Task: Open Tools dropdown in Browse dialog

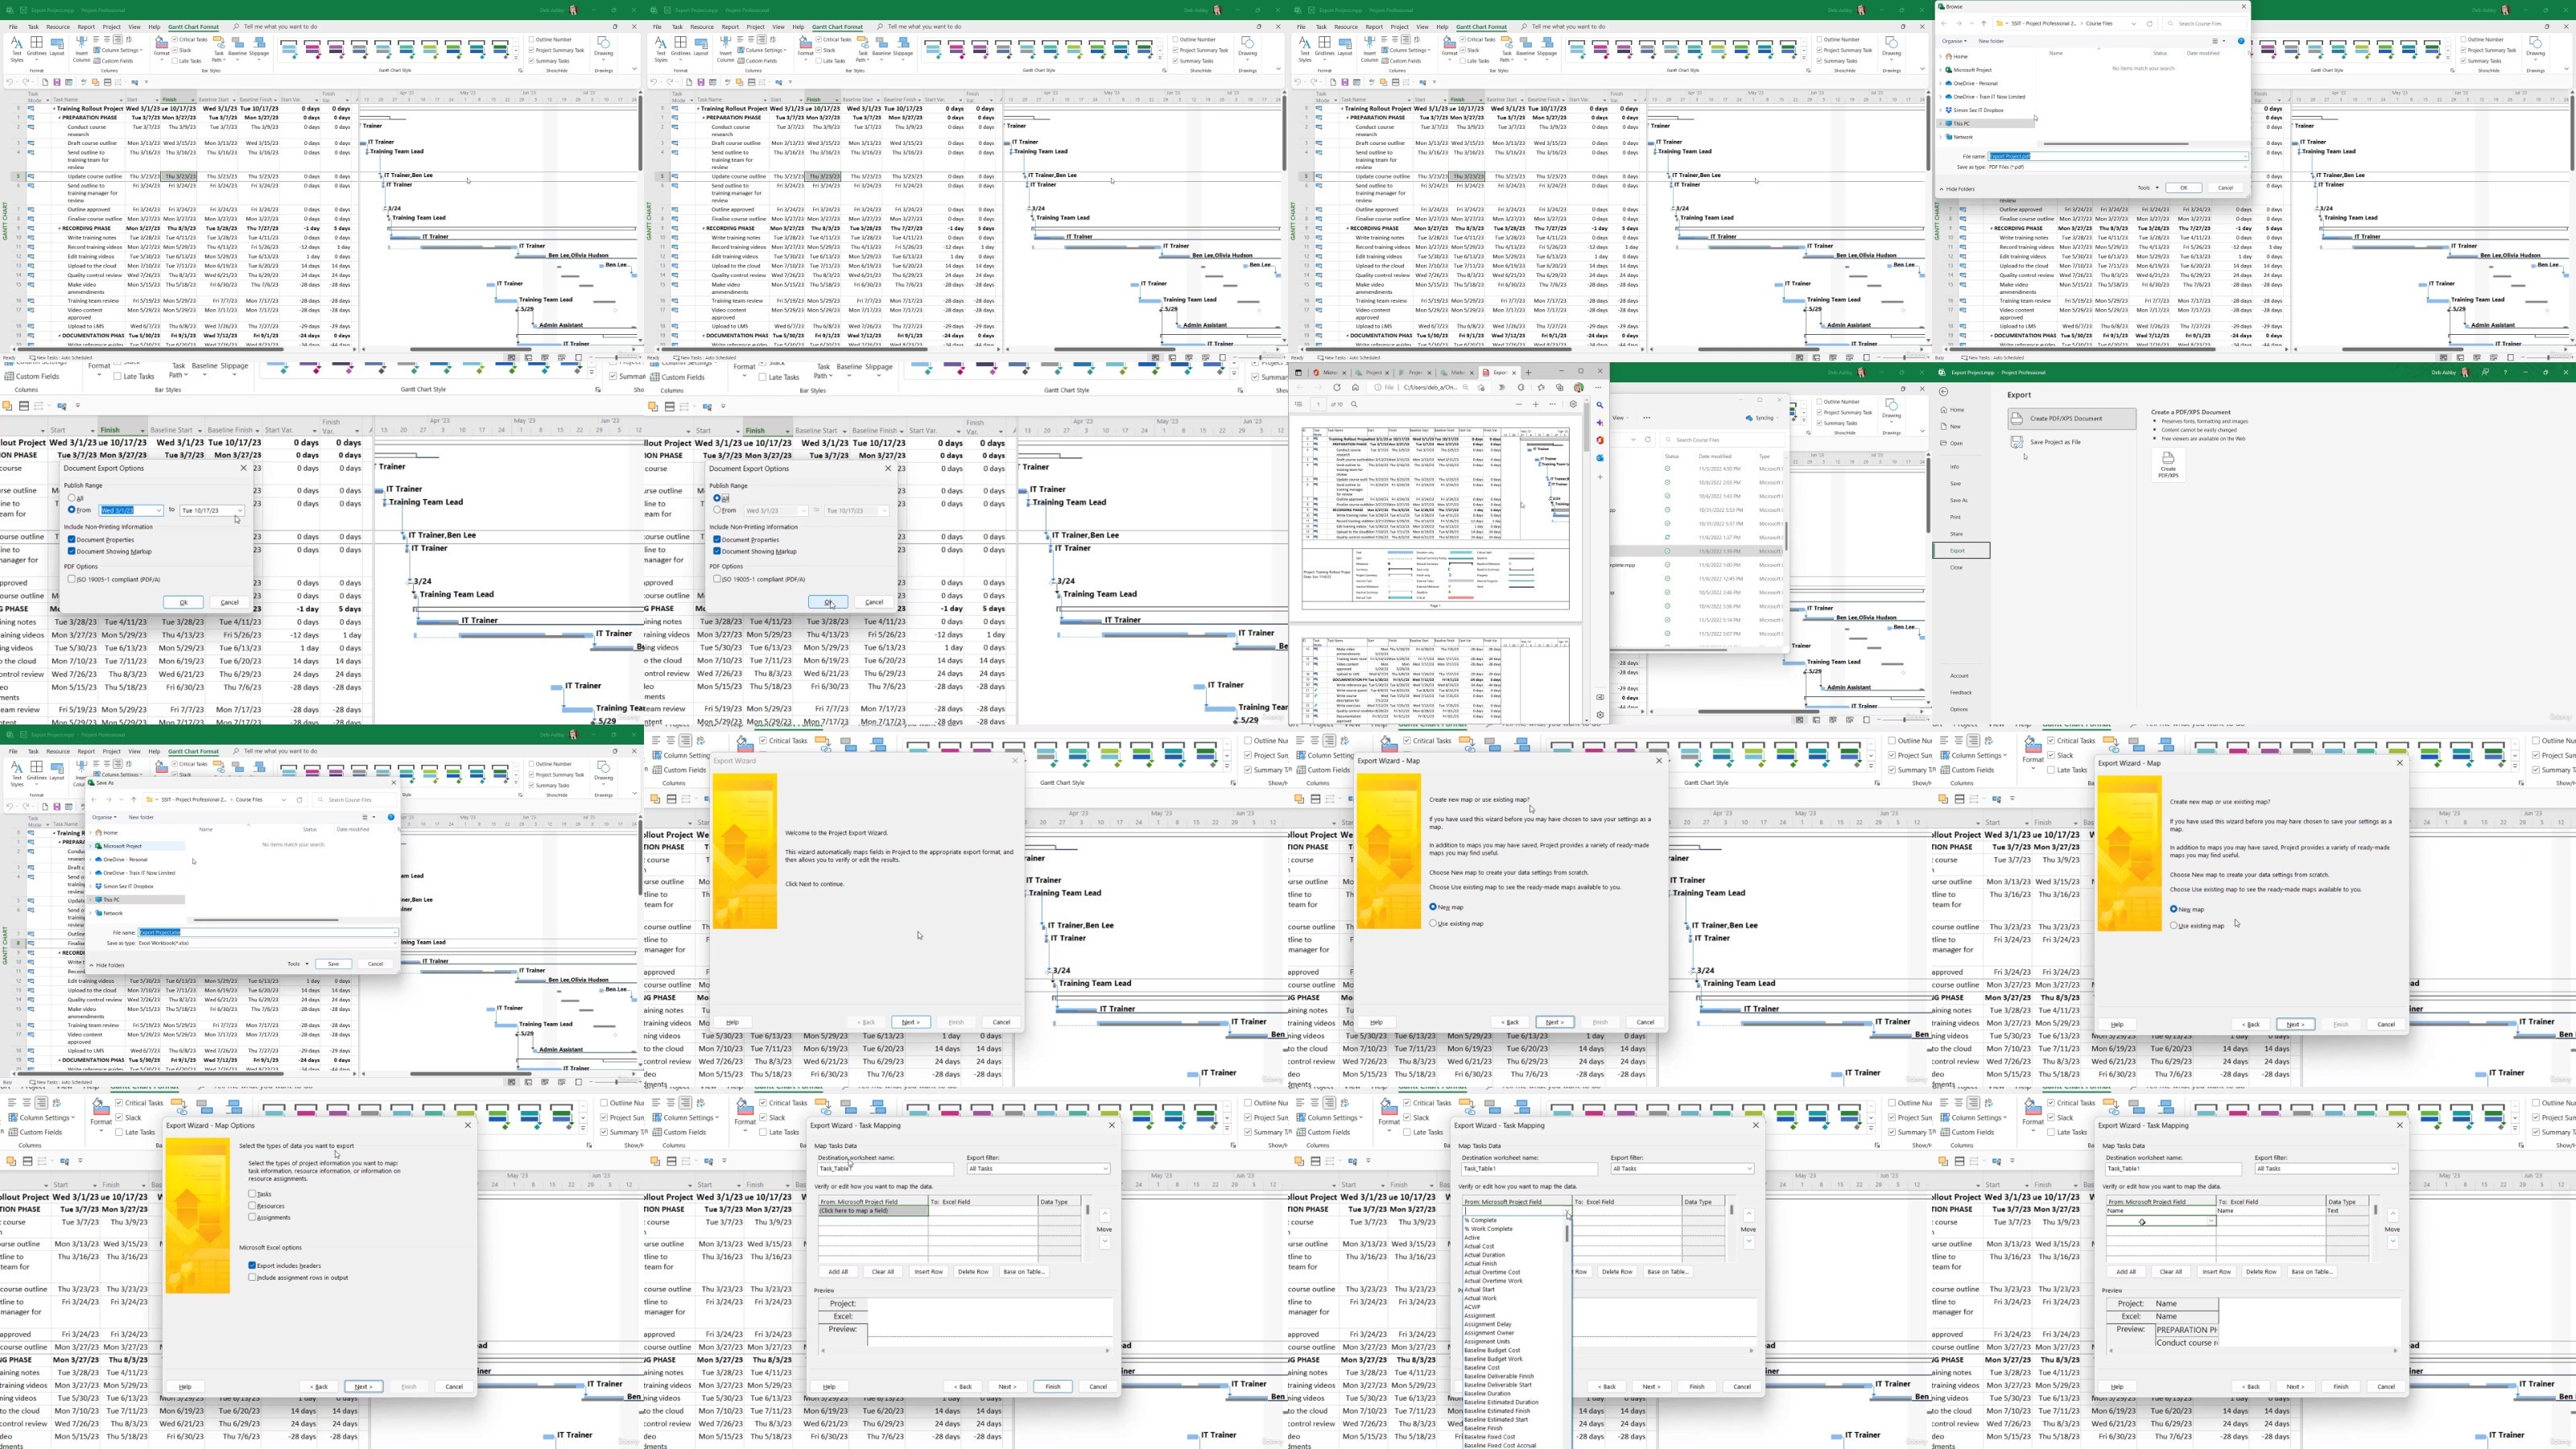Action: [2148, 187]
